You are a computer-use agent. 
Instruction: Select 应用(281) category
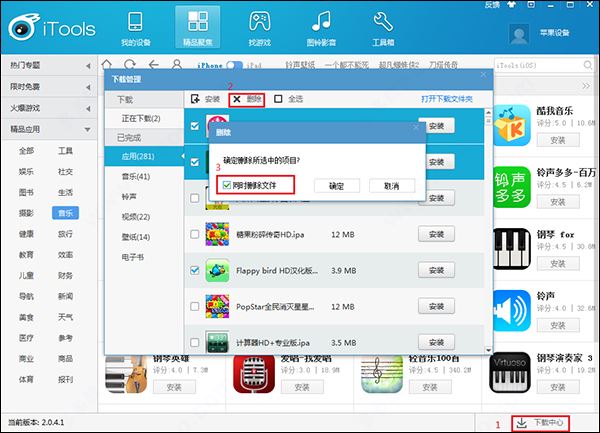coord(144,156)
